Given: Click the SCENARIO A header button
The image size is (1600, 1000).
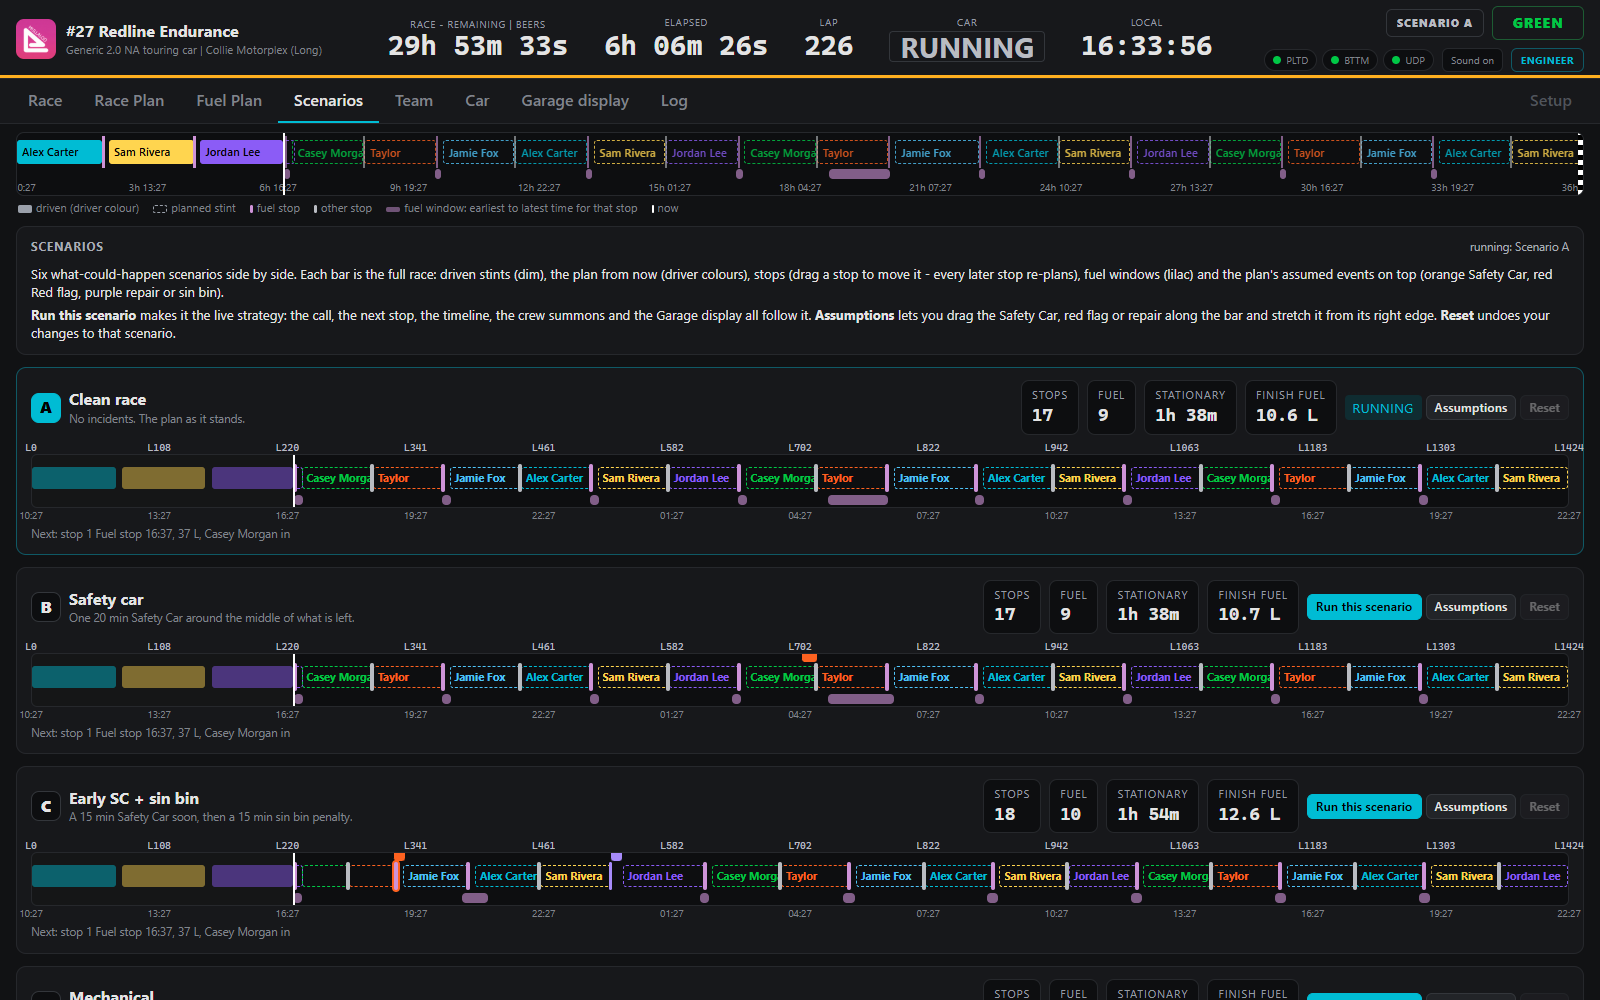Looking at the screenshot, I should [1434, 23].
